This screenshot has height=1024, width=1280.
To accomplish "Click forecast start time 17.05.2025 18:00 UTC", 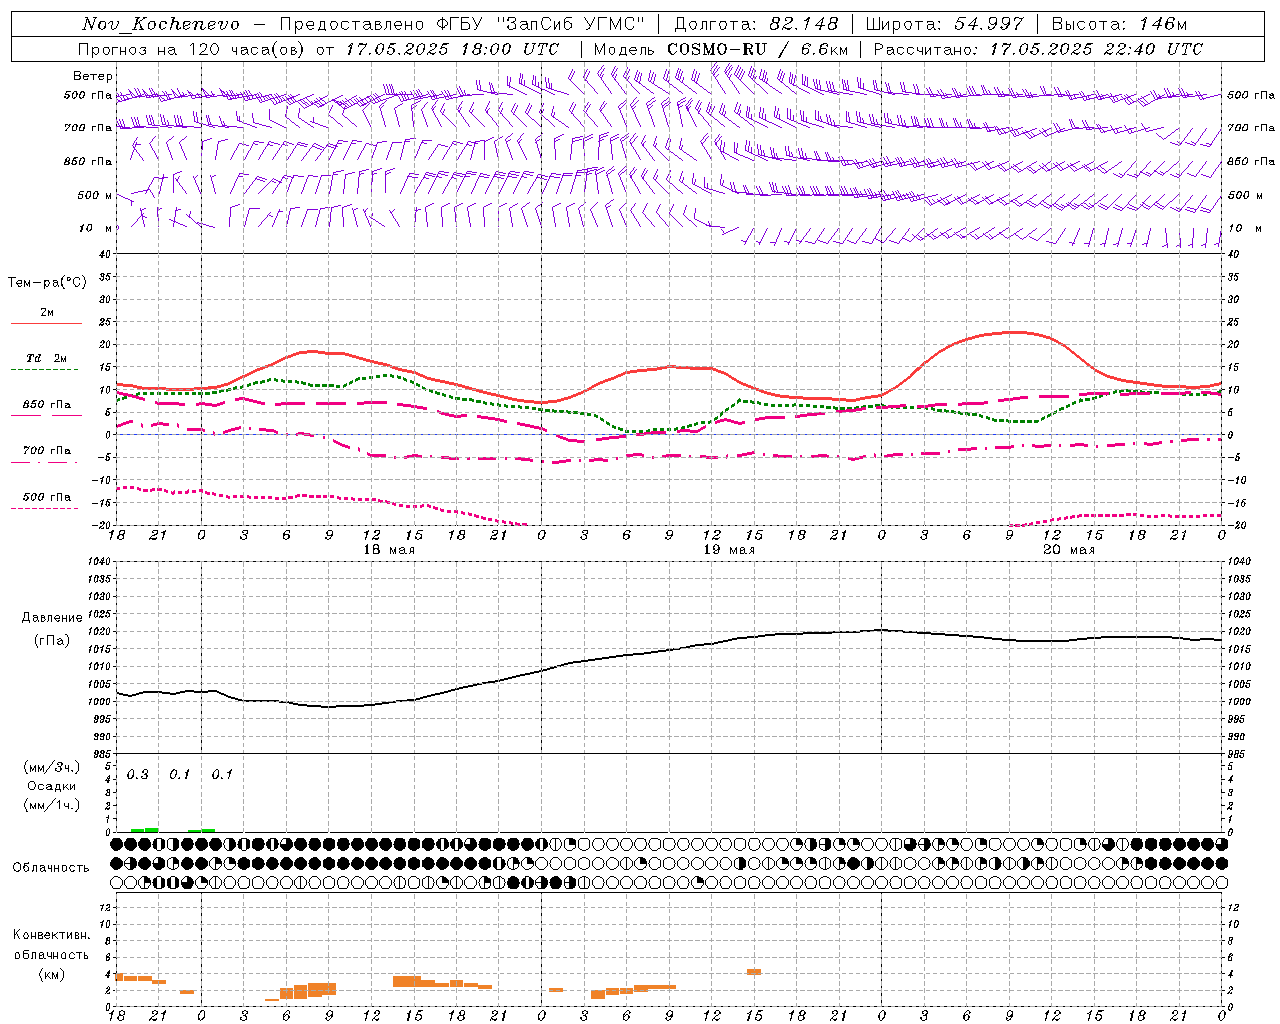I will click(452, 49).
